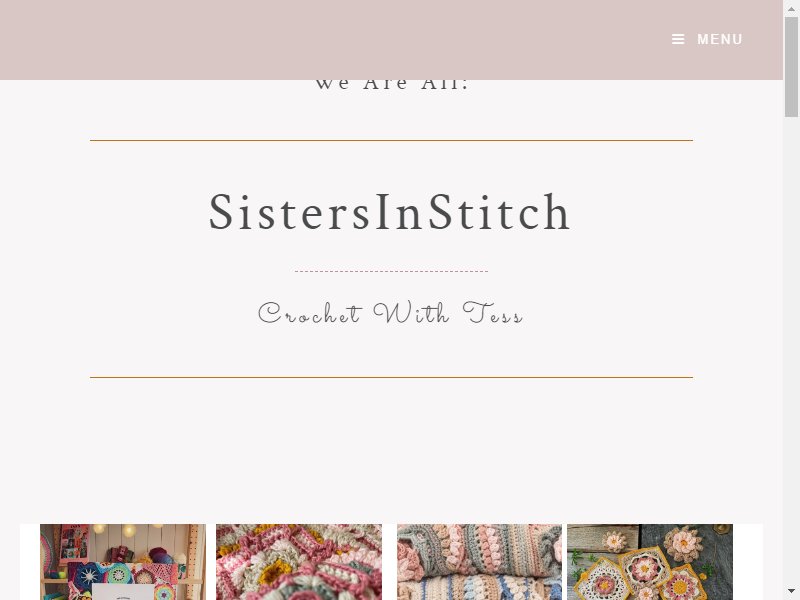Click the upper gold horizontal rule
The height and width of the screenshot is (600, 800).
coord(391,140)
